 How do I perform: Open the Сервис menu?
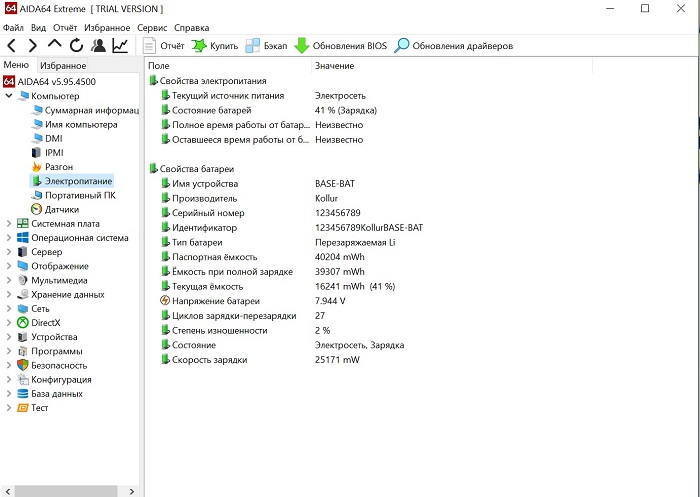tap(152, 28)
